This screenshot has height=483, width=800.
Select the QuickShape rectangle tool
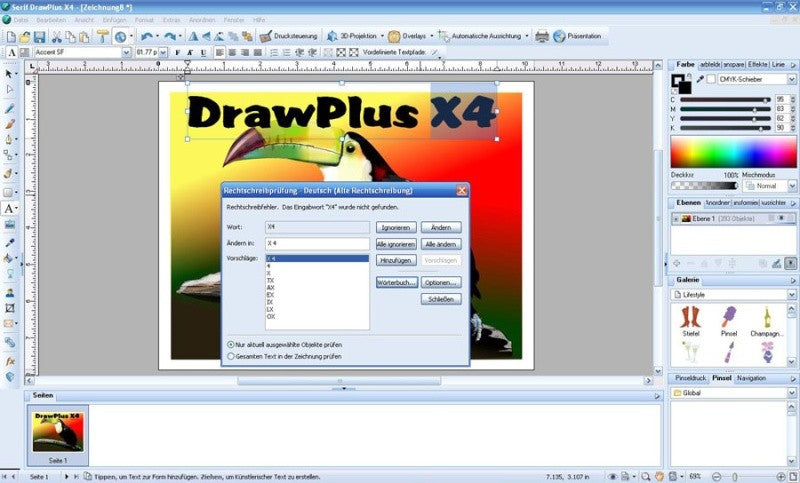(9, 192)
